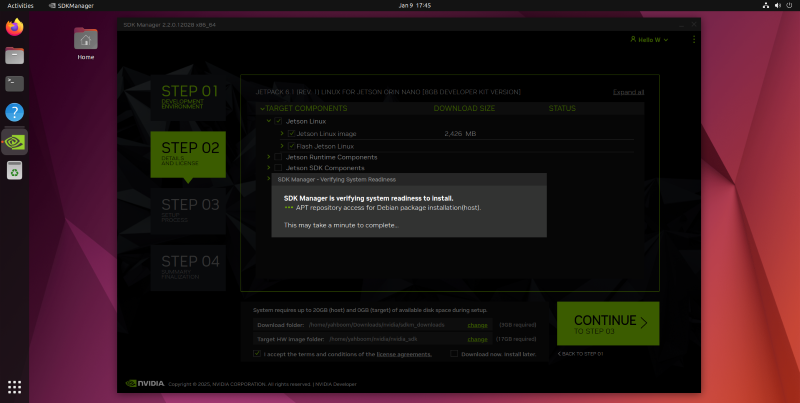Viewport: 800px width, 403px height.
Task: Open Firefox from the dock
Action: click(x=14, y=27)
